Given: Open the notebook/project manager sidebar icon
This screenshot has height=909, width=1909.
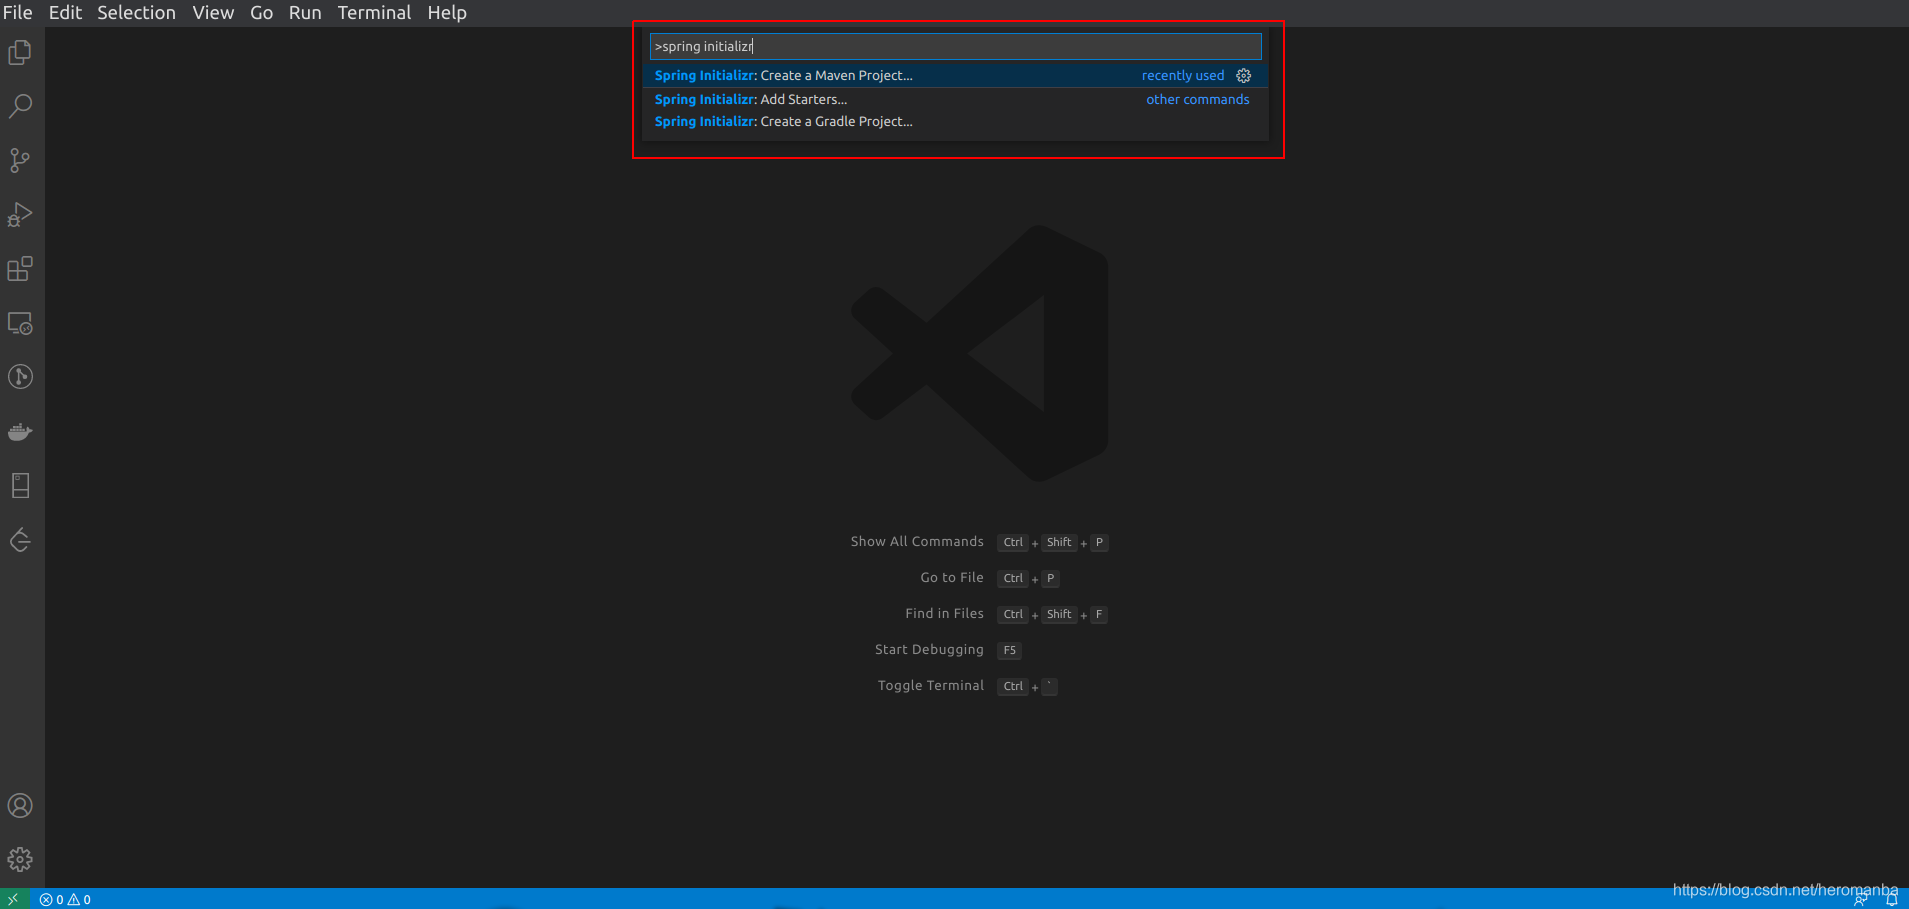Looking at the screenshot, I should [20, 486].
